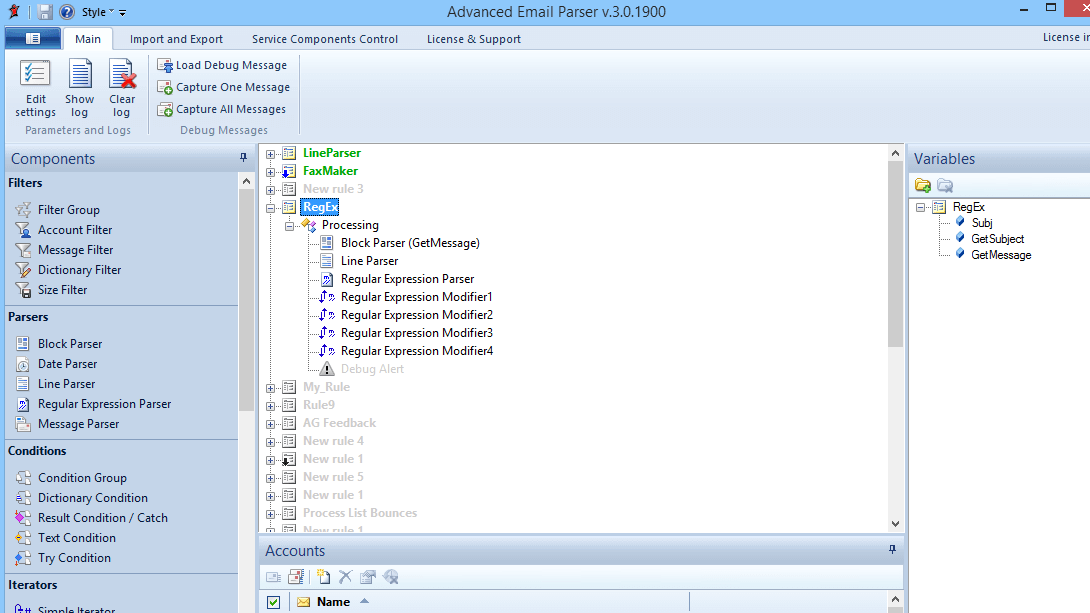The width and height of the screenshot is (1090, 613).
Task: Click the rules tree vertical scrollbar thumb
Action: pos(895,254)
